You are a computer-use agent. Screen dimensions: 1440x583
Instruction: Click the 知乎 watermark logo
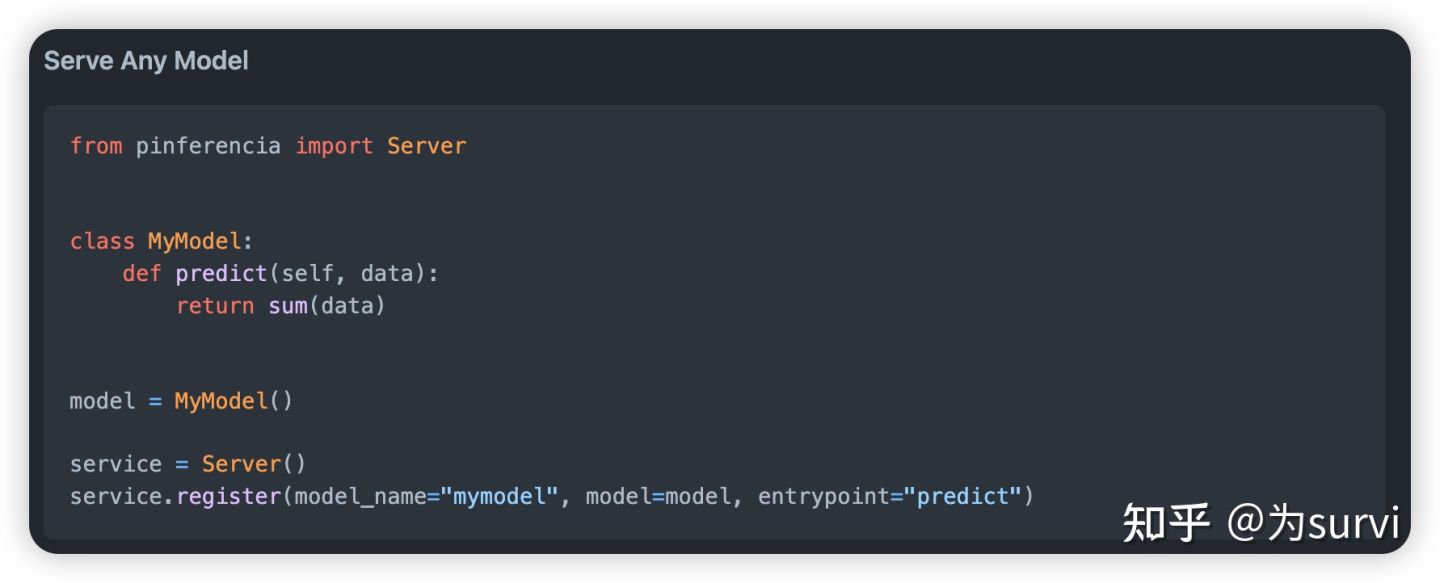(x=1166, y=523)
